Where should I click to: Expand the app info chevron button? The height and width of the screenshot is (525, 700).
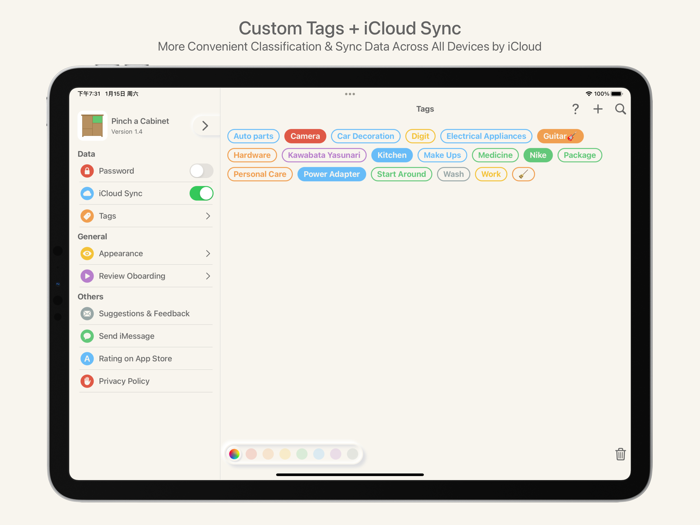[205, 126]
